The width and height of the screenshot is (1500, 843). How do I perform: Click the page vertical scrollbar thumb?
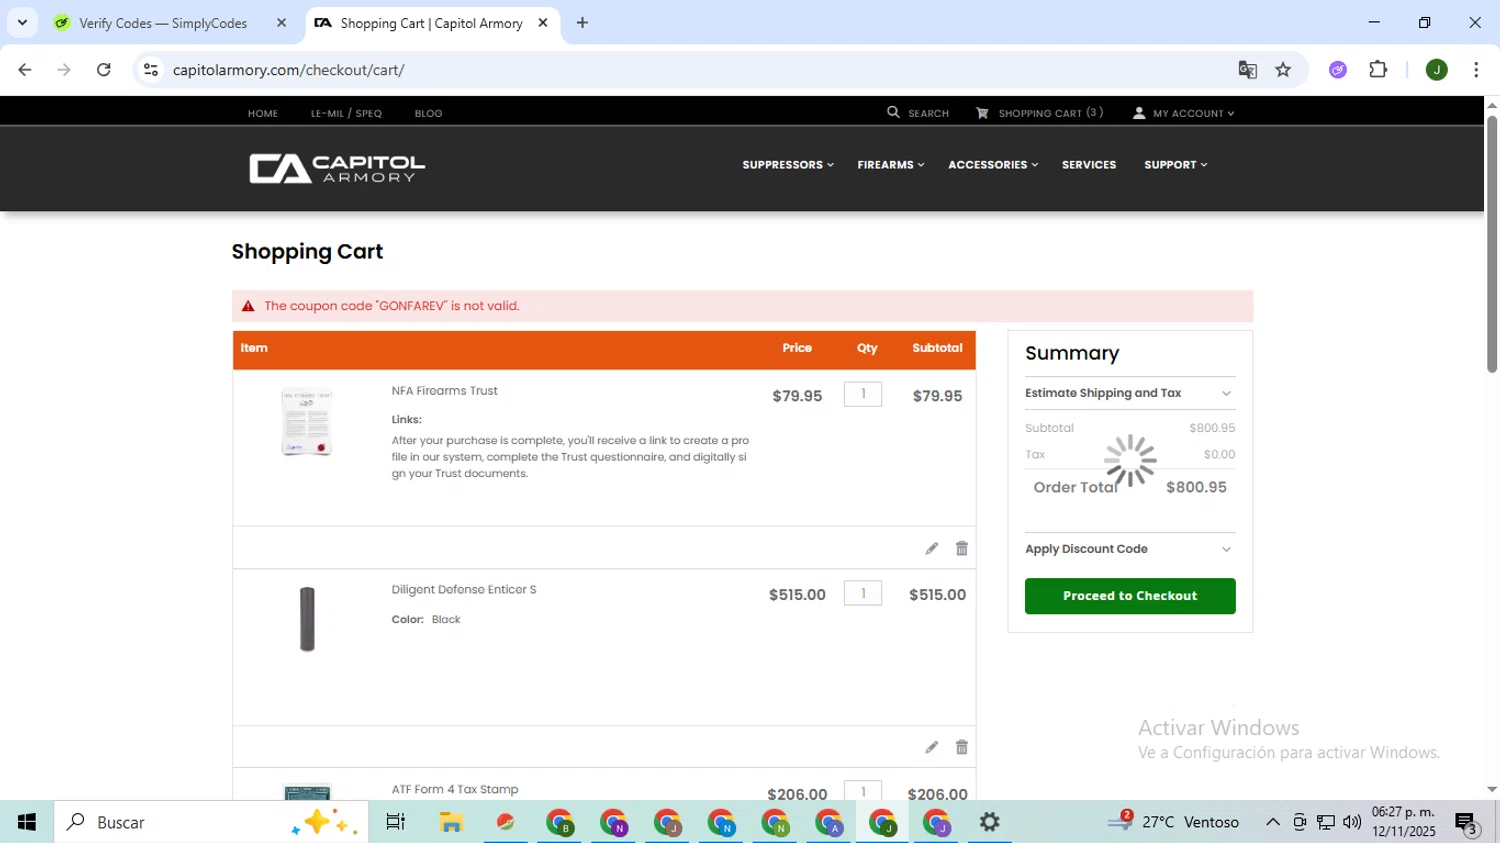[x=1492, y=244]
